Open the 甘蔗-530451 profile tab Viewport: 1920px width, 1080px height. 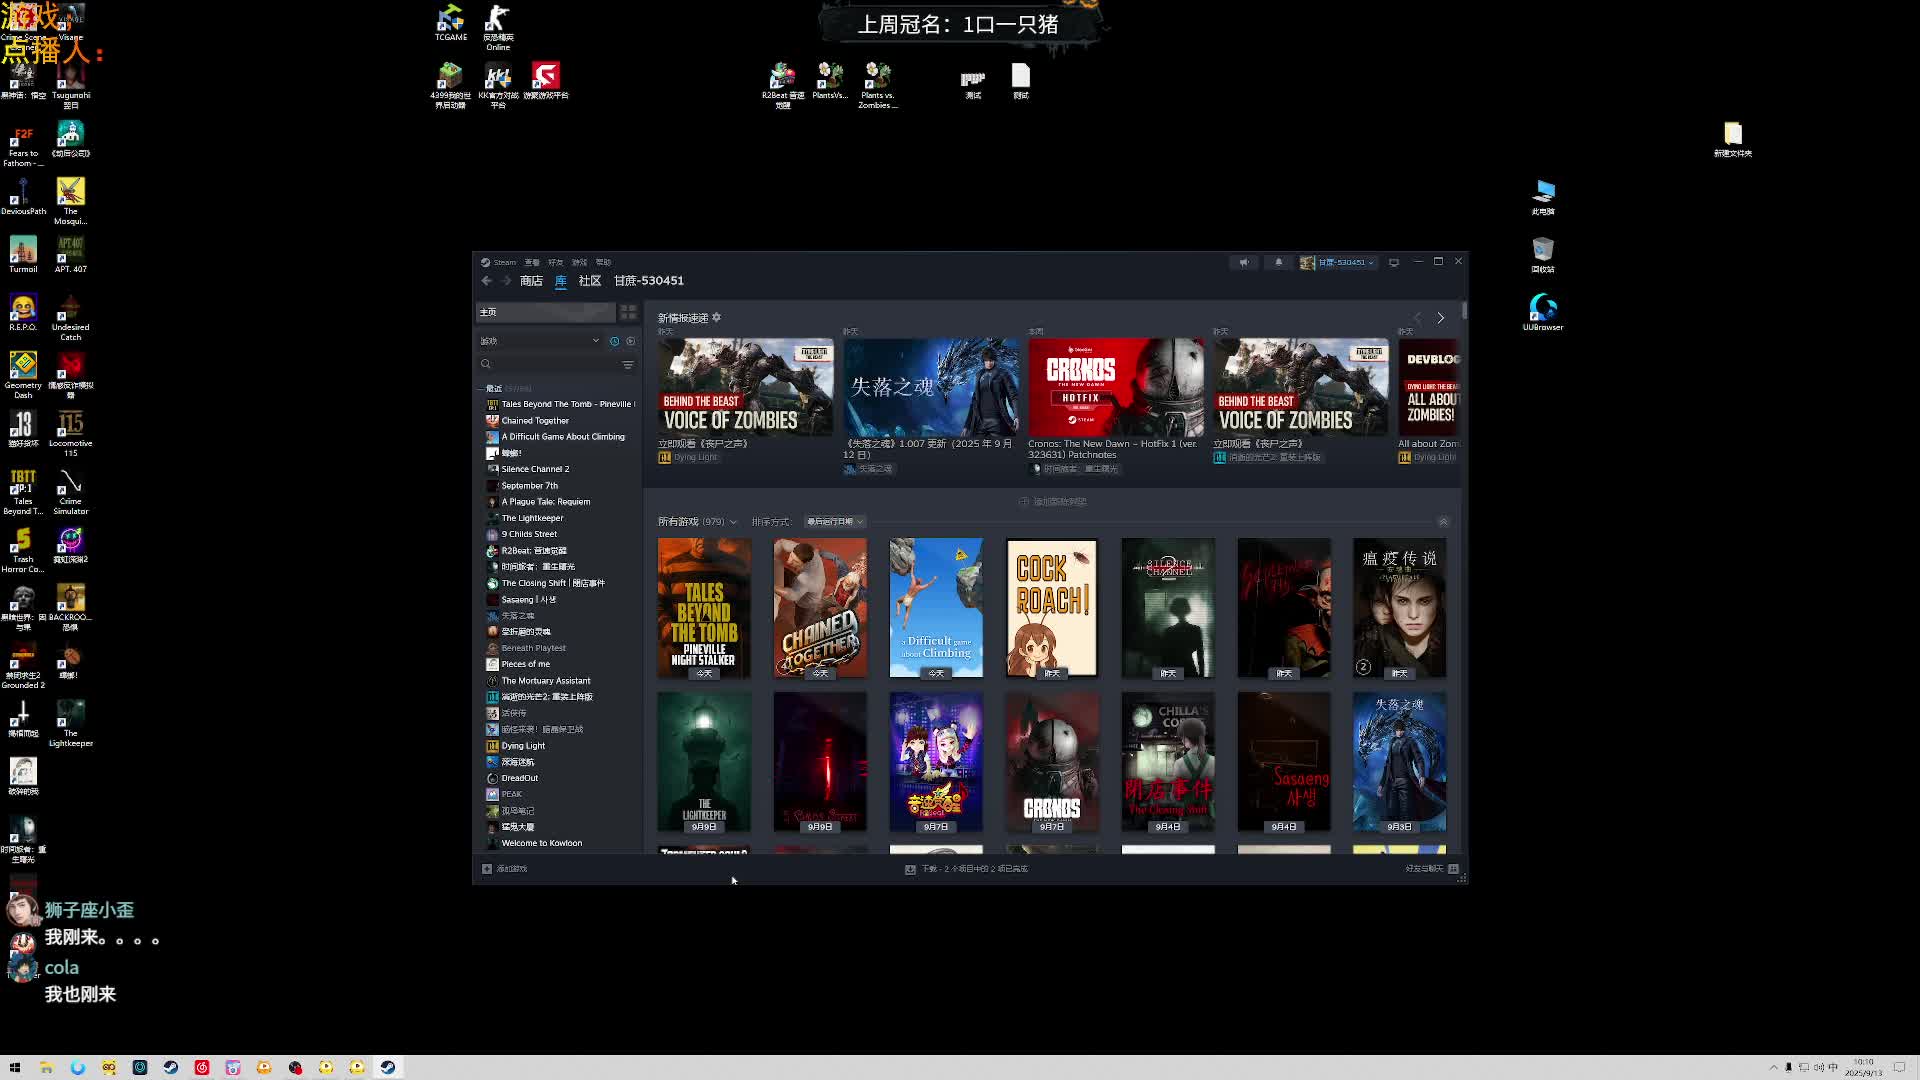649,281
